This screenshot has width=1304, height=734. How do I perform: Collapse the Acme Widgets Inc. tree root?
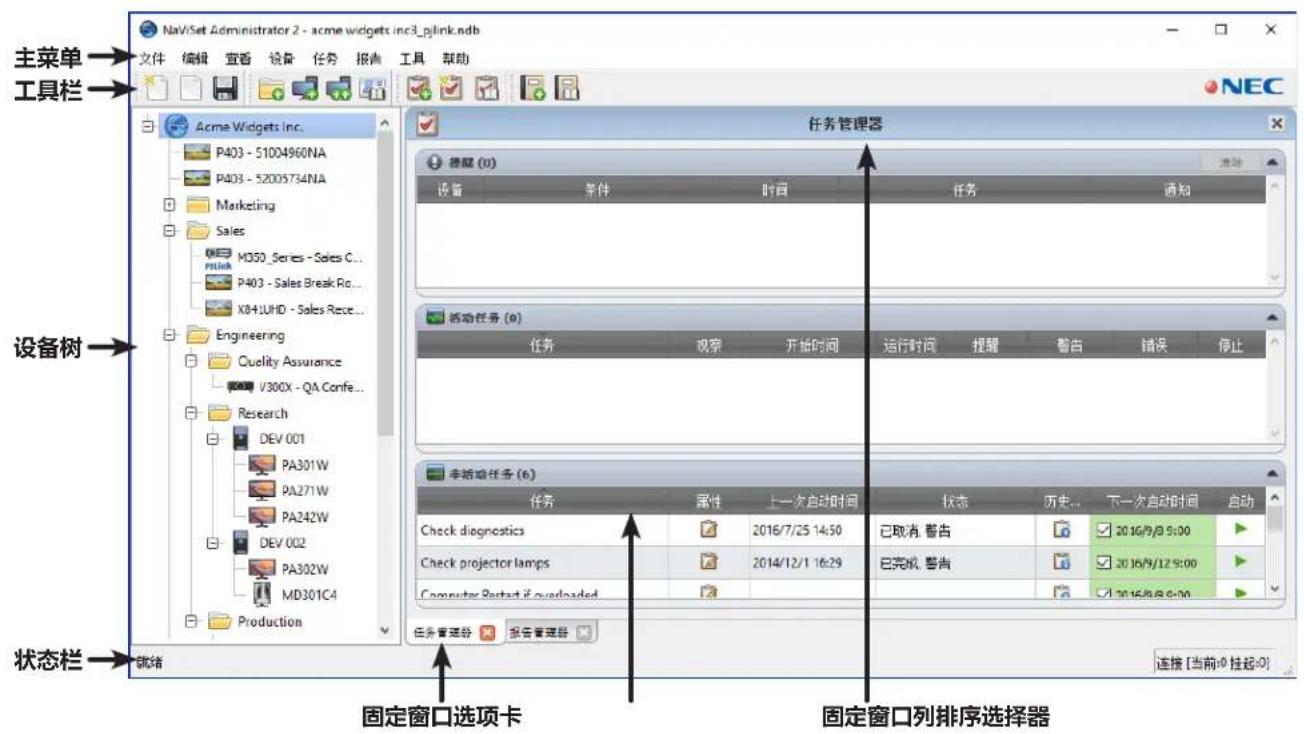click(x=149, y=127)
